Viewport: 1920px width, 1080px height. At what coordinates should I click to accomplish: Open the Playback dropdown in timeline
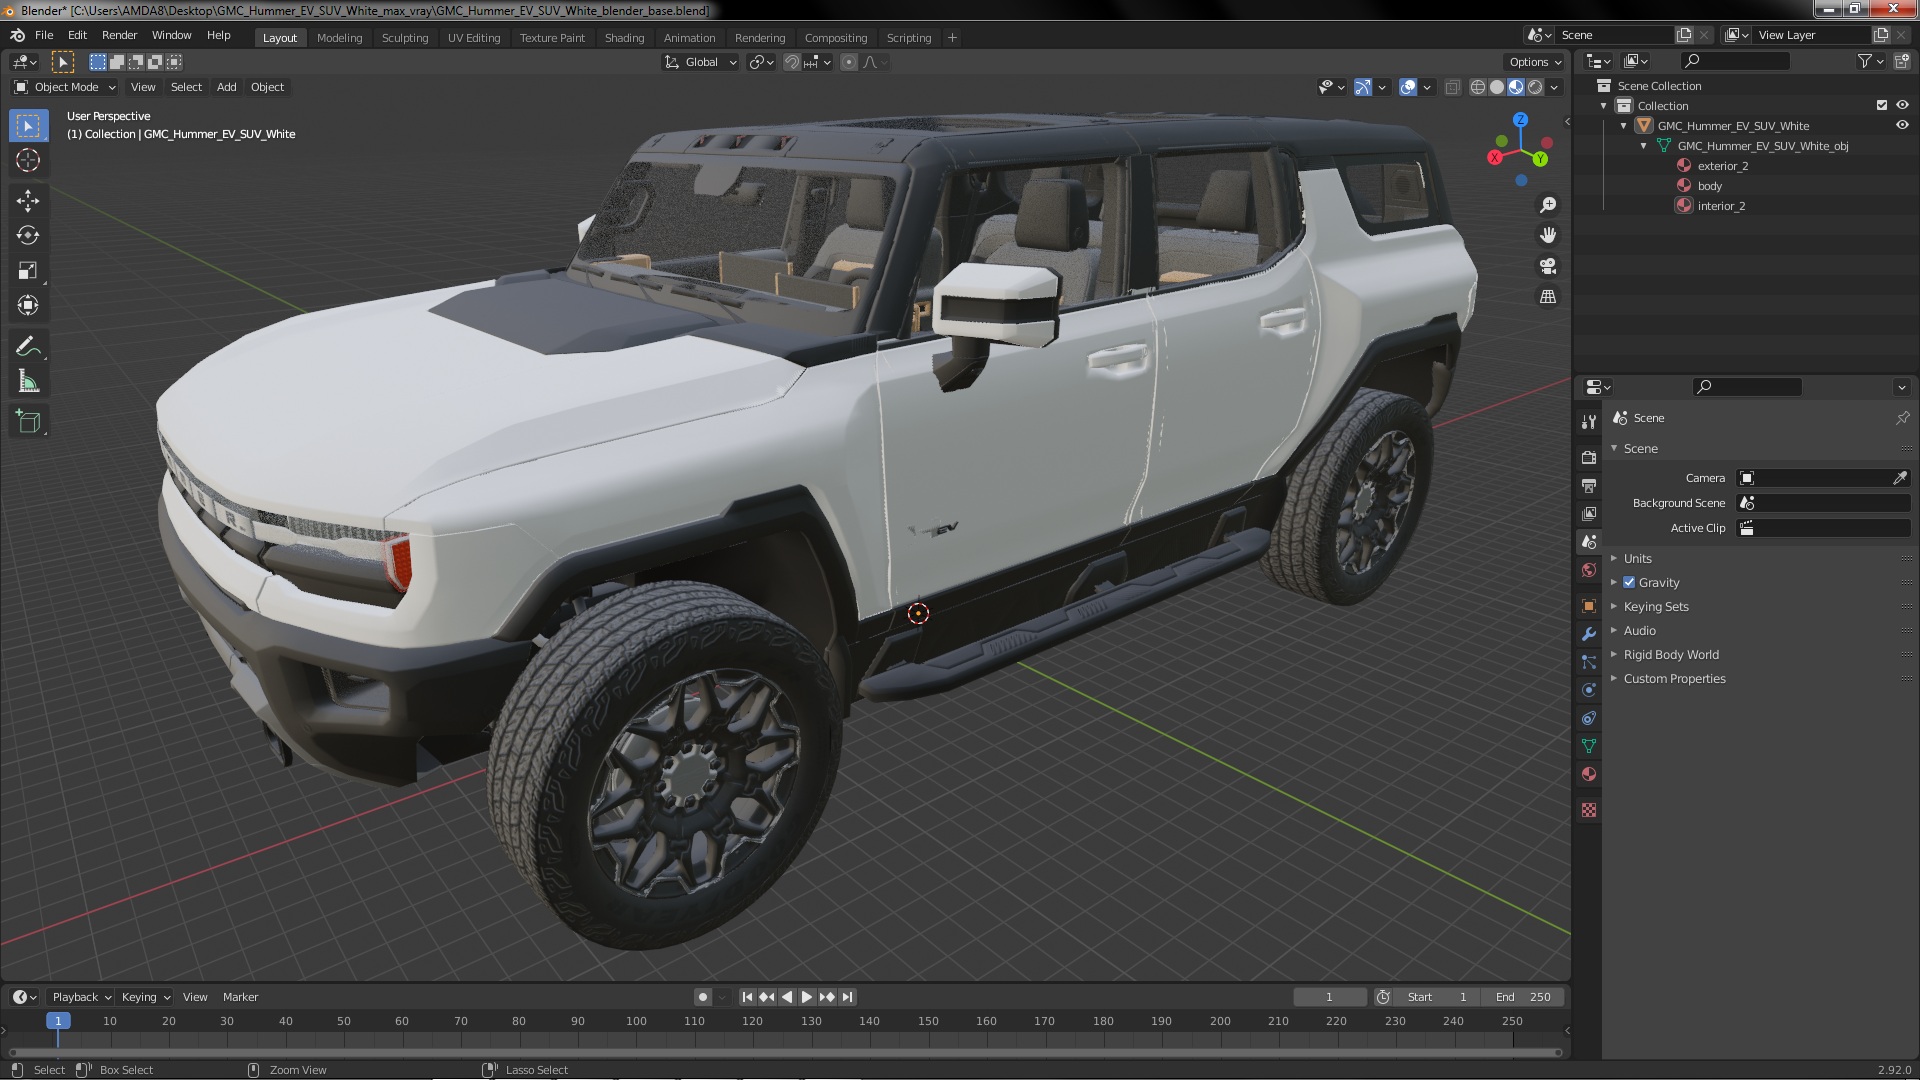click(81, 997)
